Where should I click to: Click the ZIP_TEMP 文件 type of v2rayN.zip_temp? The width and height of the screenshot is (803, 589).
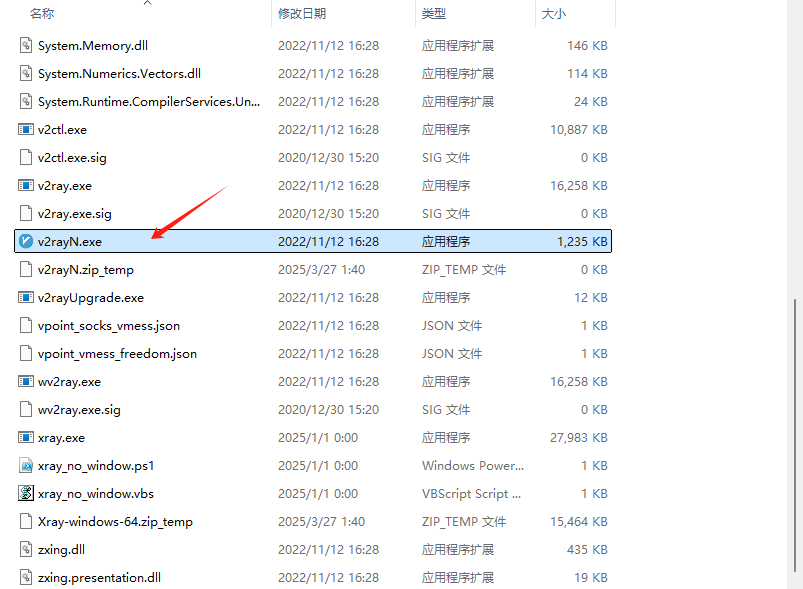pyautogui.click(x=463, y=270)
